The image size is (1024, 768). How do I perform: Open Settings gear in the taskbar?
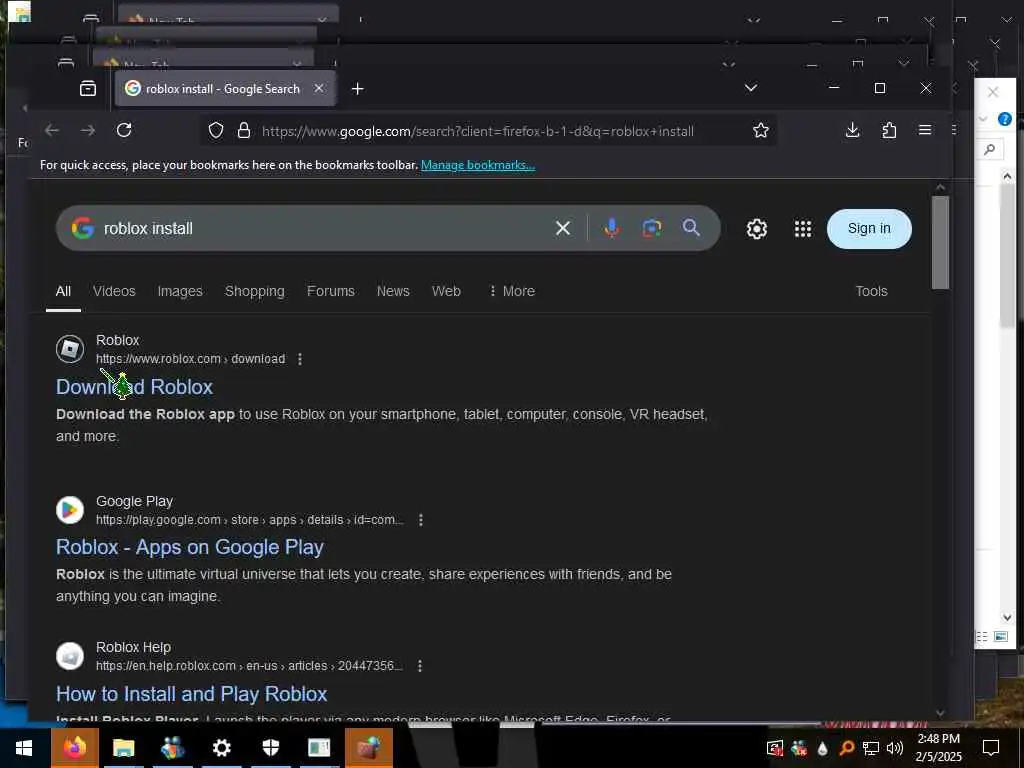coord(221,748)
